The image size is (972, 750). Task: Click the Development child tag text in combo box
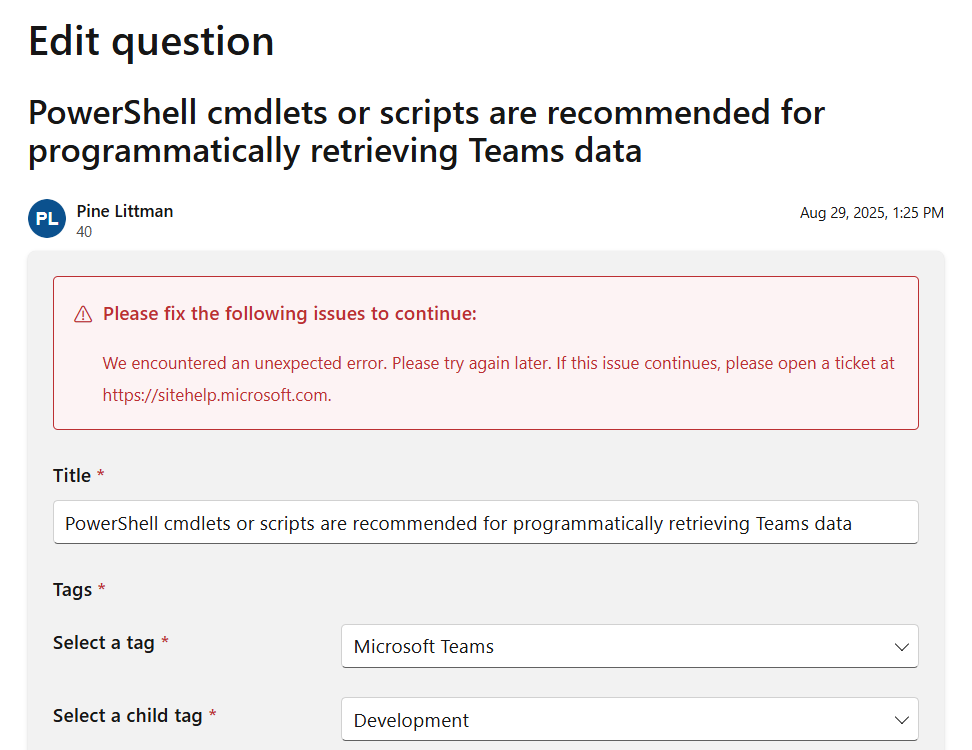[x=411, y=720]
